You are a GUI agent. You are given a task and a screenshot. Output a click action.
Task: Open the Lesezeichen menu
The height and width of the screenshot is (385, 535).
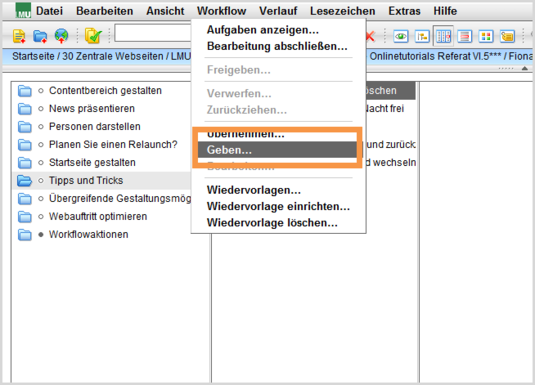pos(343,11)
